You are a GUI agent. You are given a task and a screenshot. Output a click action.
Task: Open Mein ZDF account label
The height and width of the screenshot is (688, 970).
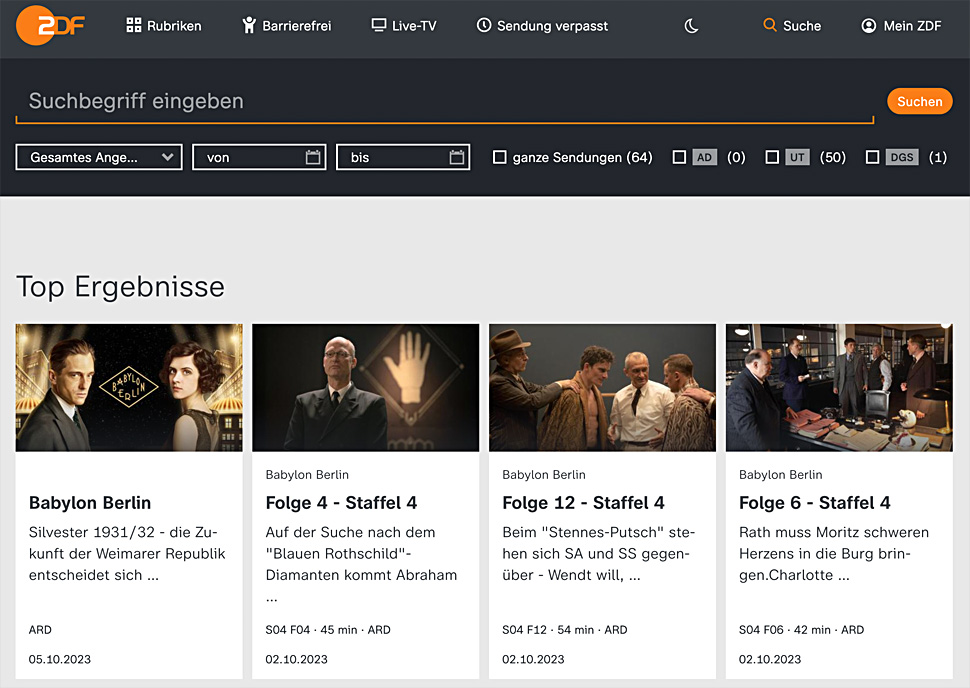[912, 25]
